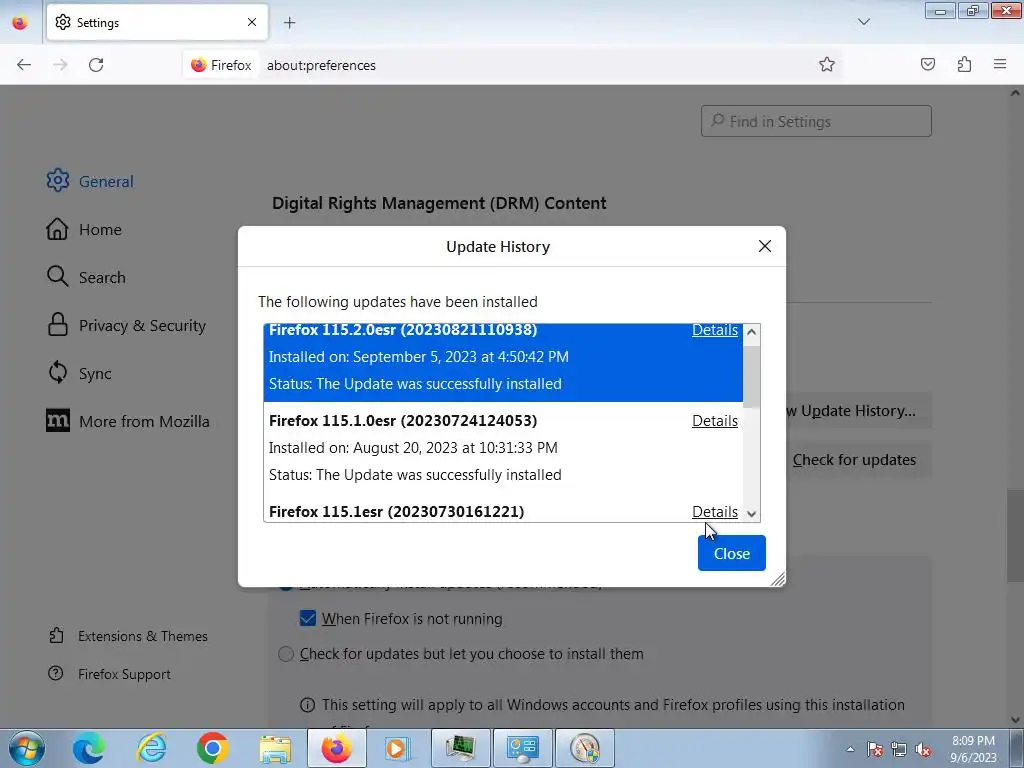Reload the current page
This screenshot has width=1024, height=768.
(96, 65)
